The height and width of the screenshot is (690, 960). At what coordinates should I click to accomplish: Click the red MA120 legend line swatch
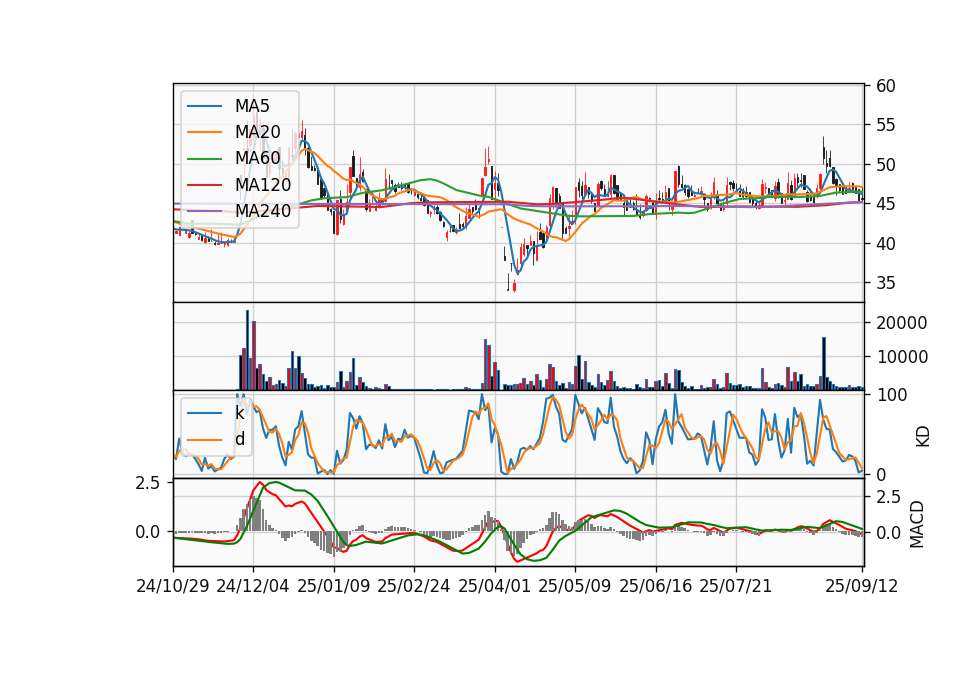pos(204,184)
